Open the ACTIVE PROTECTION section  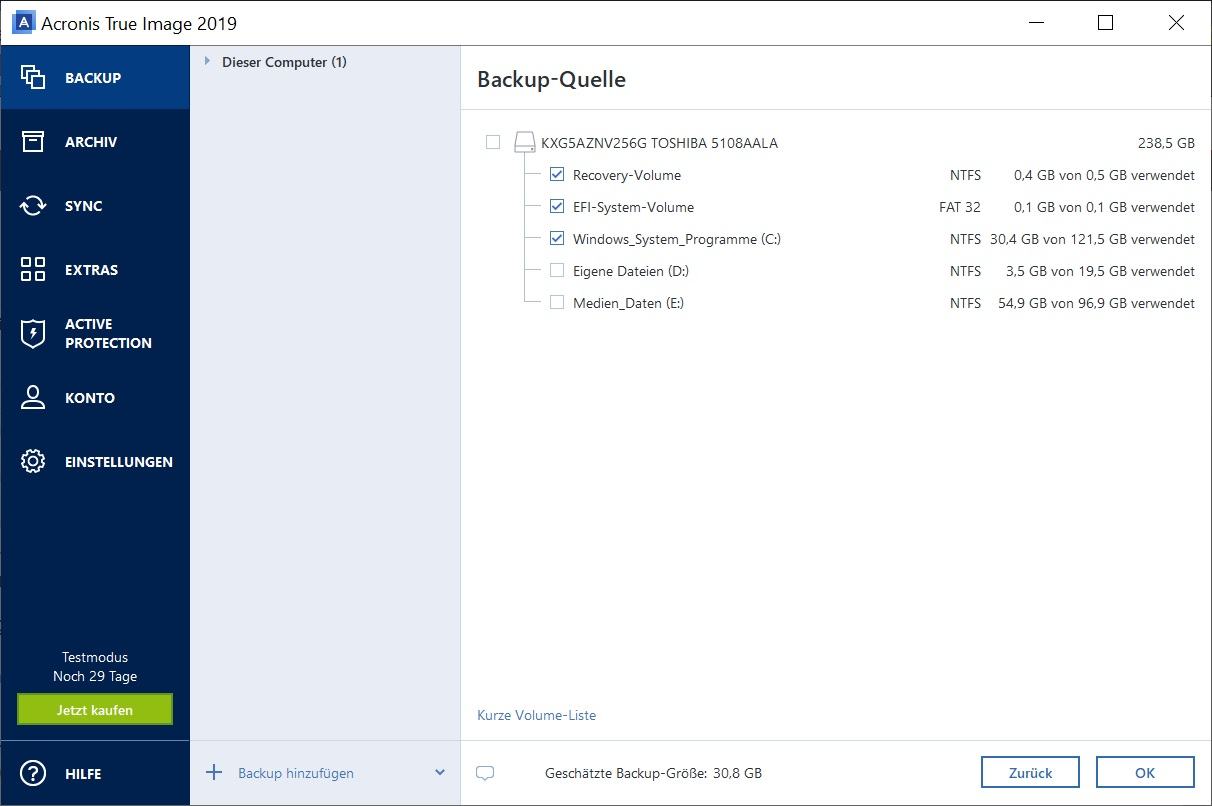95,333
